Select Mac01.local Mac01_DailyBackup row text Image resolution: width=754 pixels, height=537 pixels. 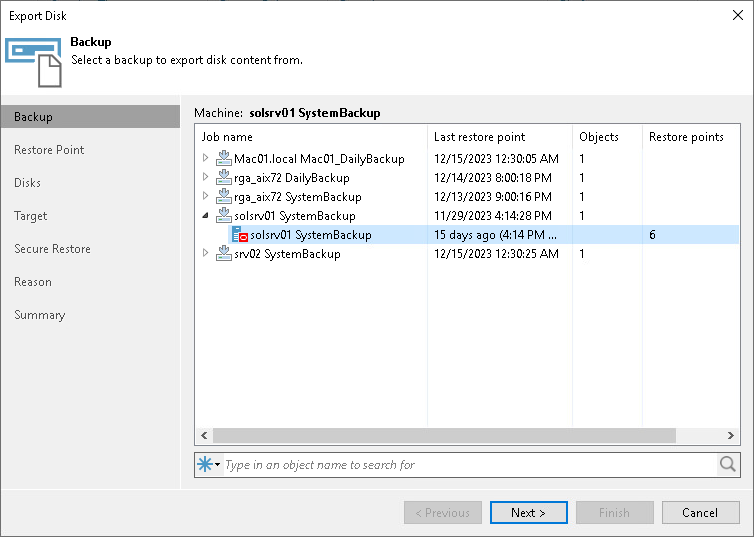pos(319,159)
